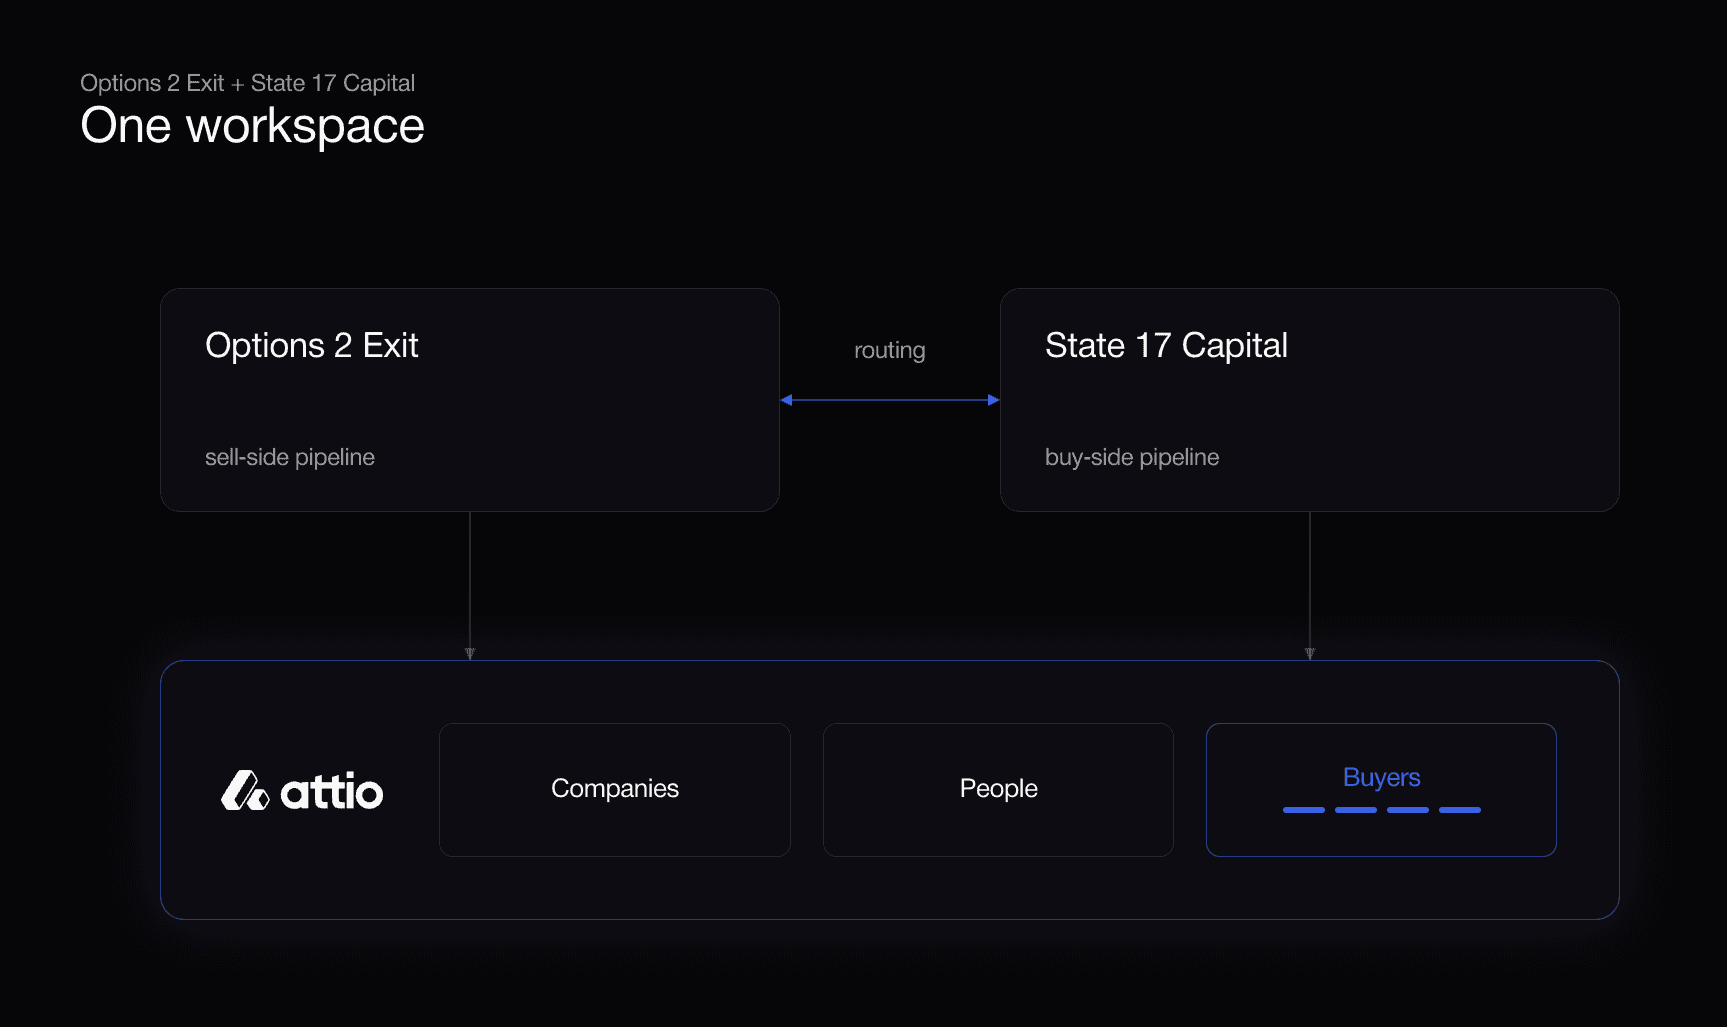Screen dimensions: 1727x1027
Task: Click the Options 2 Exit box
Action: pyautogui.click(x=470, y=400)
